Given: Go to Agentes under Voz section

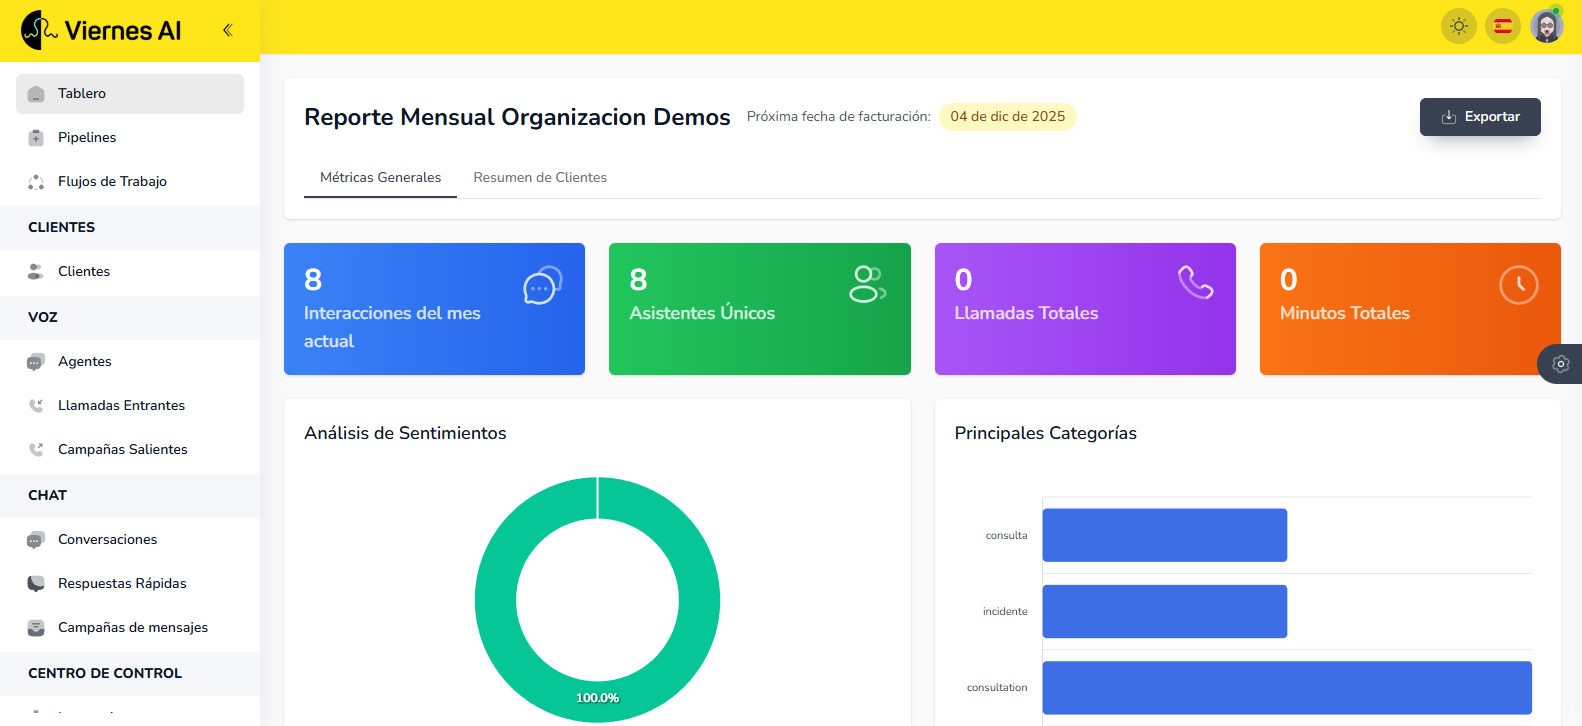Looking at the screenshot, I should [x=85, y=361].
